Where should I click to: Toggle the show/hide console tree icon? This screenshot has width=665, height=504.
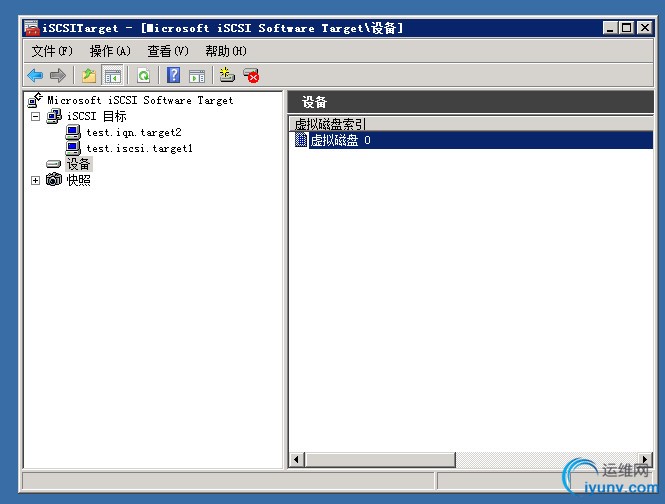click(x=112, y=76)
